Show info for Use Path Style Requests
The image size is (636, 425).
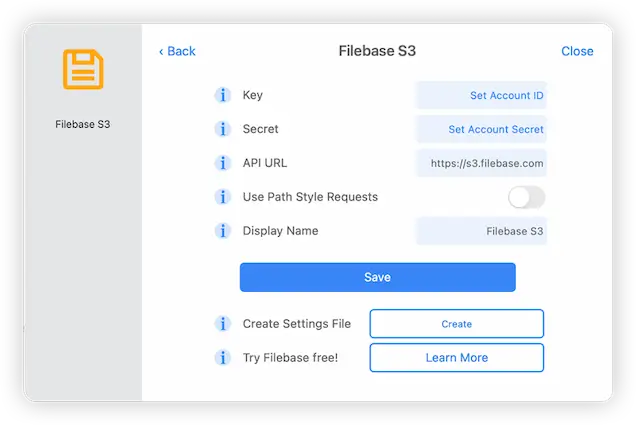(223, 197)
